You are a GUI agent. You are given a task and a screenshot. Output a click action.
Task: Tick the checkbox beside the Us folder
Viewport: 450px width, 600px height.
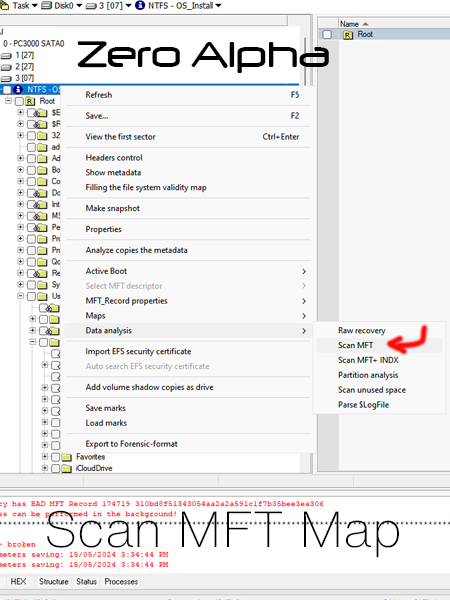31,297
